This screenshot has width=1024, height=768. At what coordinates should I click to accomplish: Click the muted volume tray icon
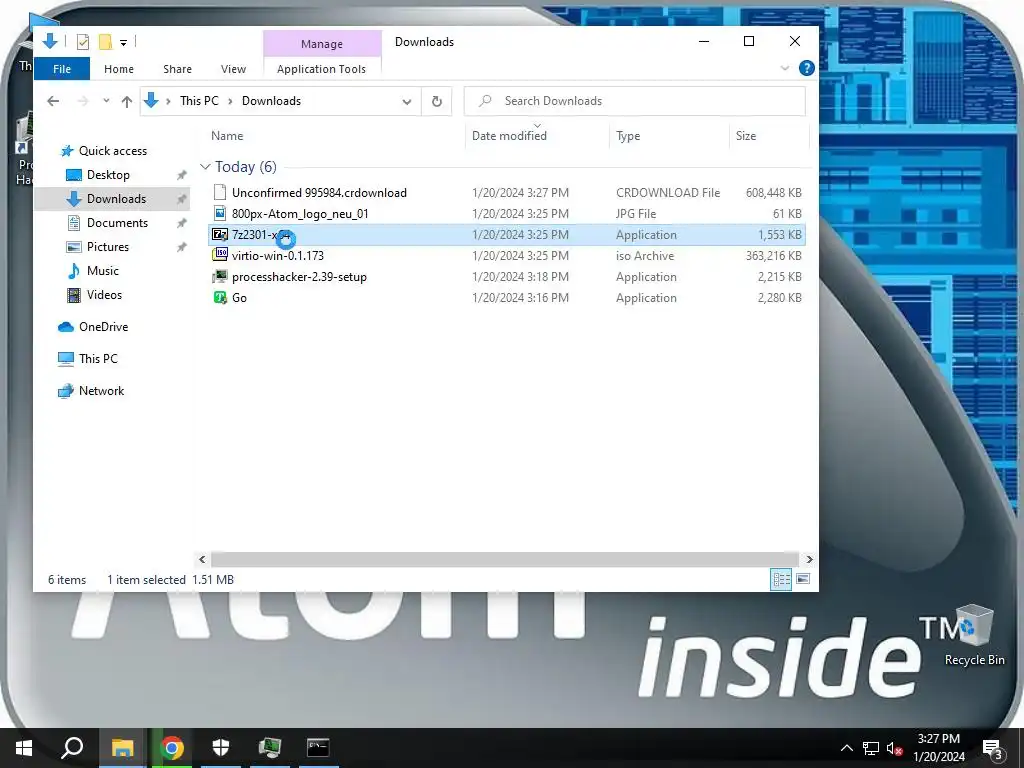coord(894,748)
